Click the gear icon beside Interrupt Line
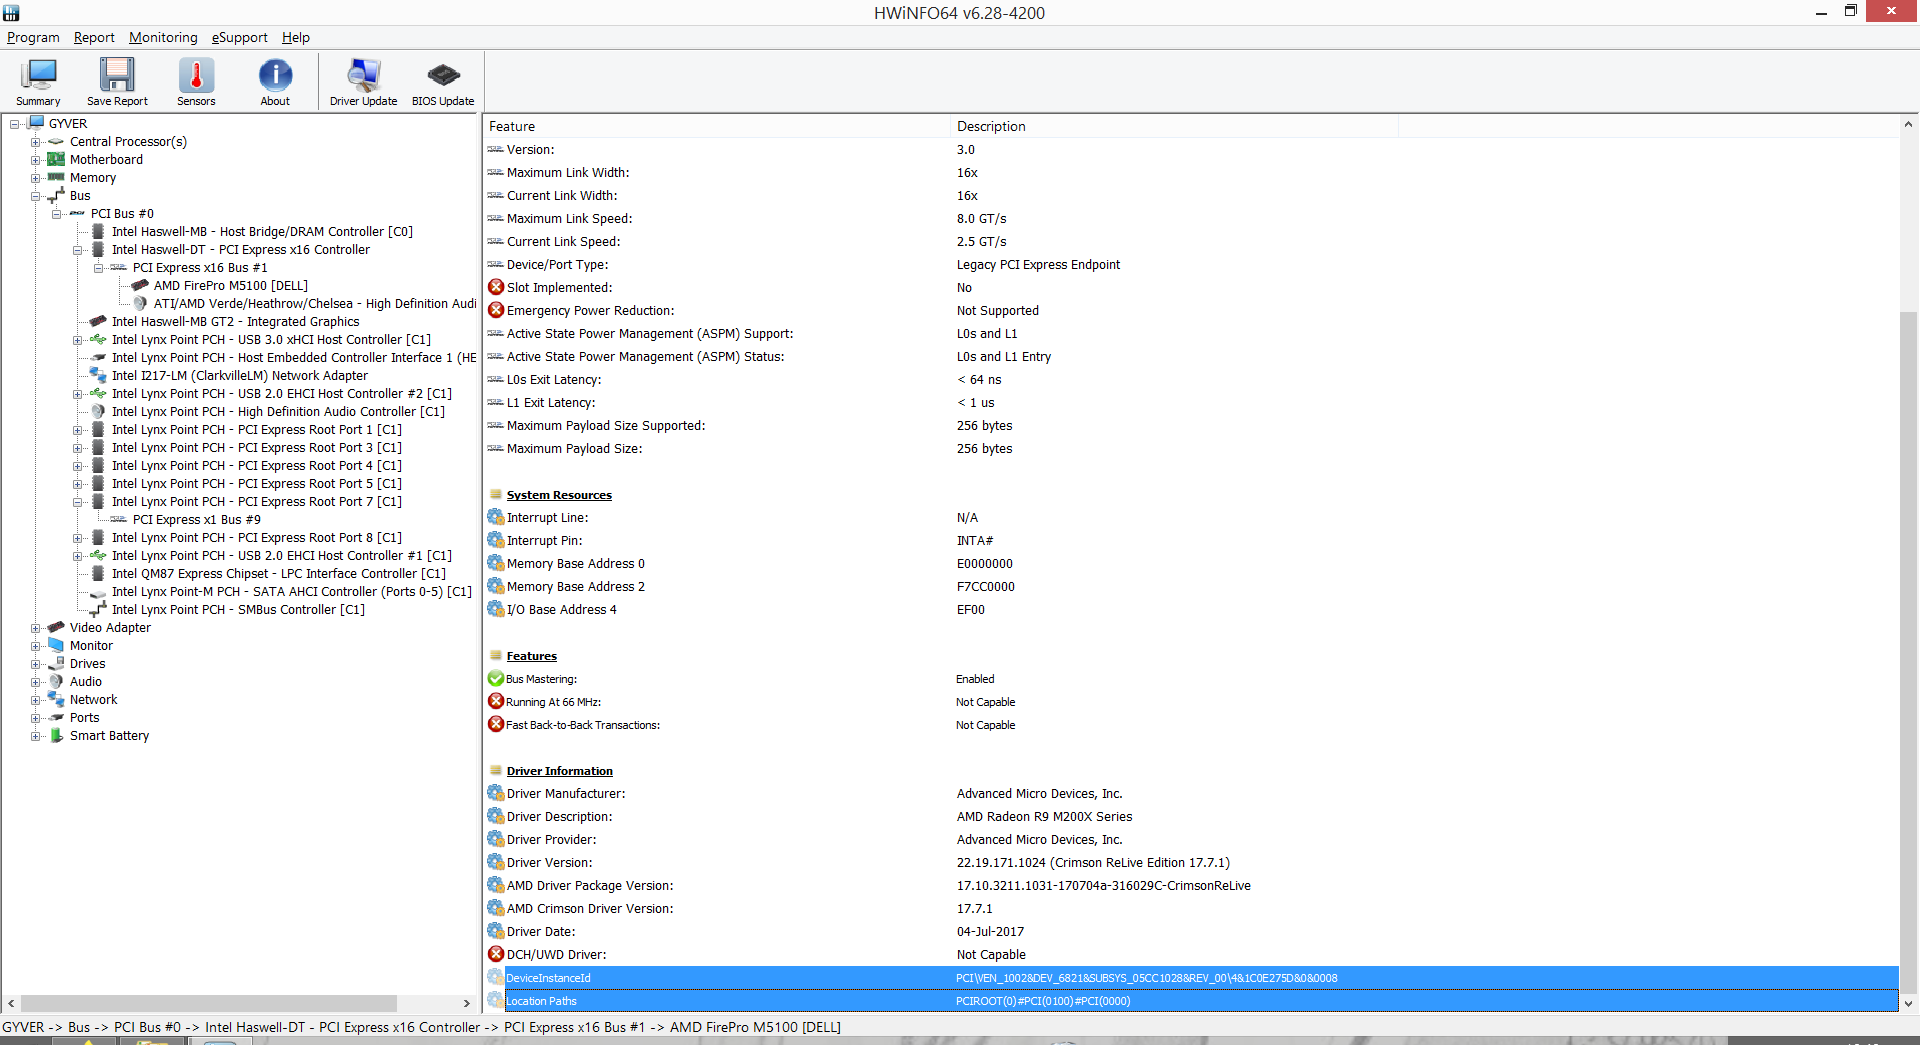The image size is (1920, 1045). pos(496,517)
